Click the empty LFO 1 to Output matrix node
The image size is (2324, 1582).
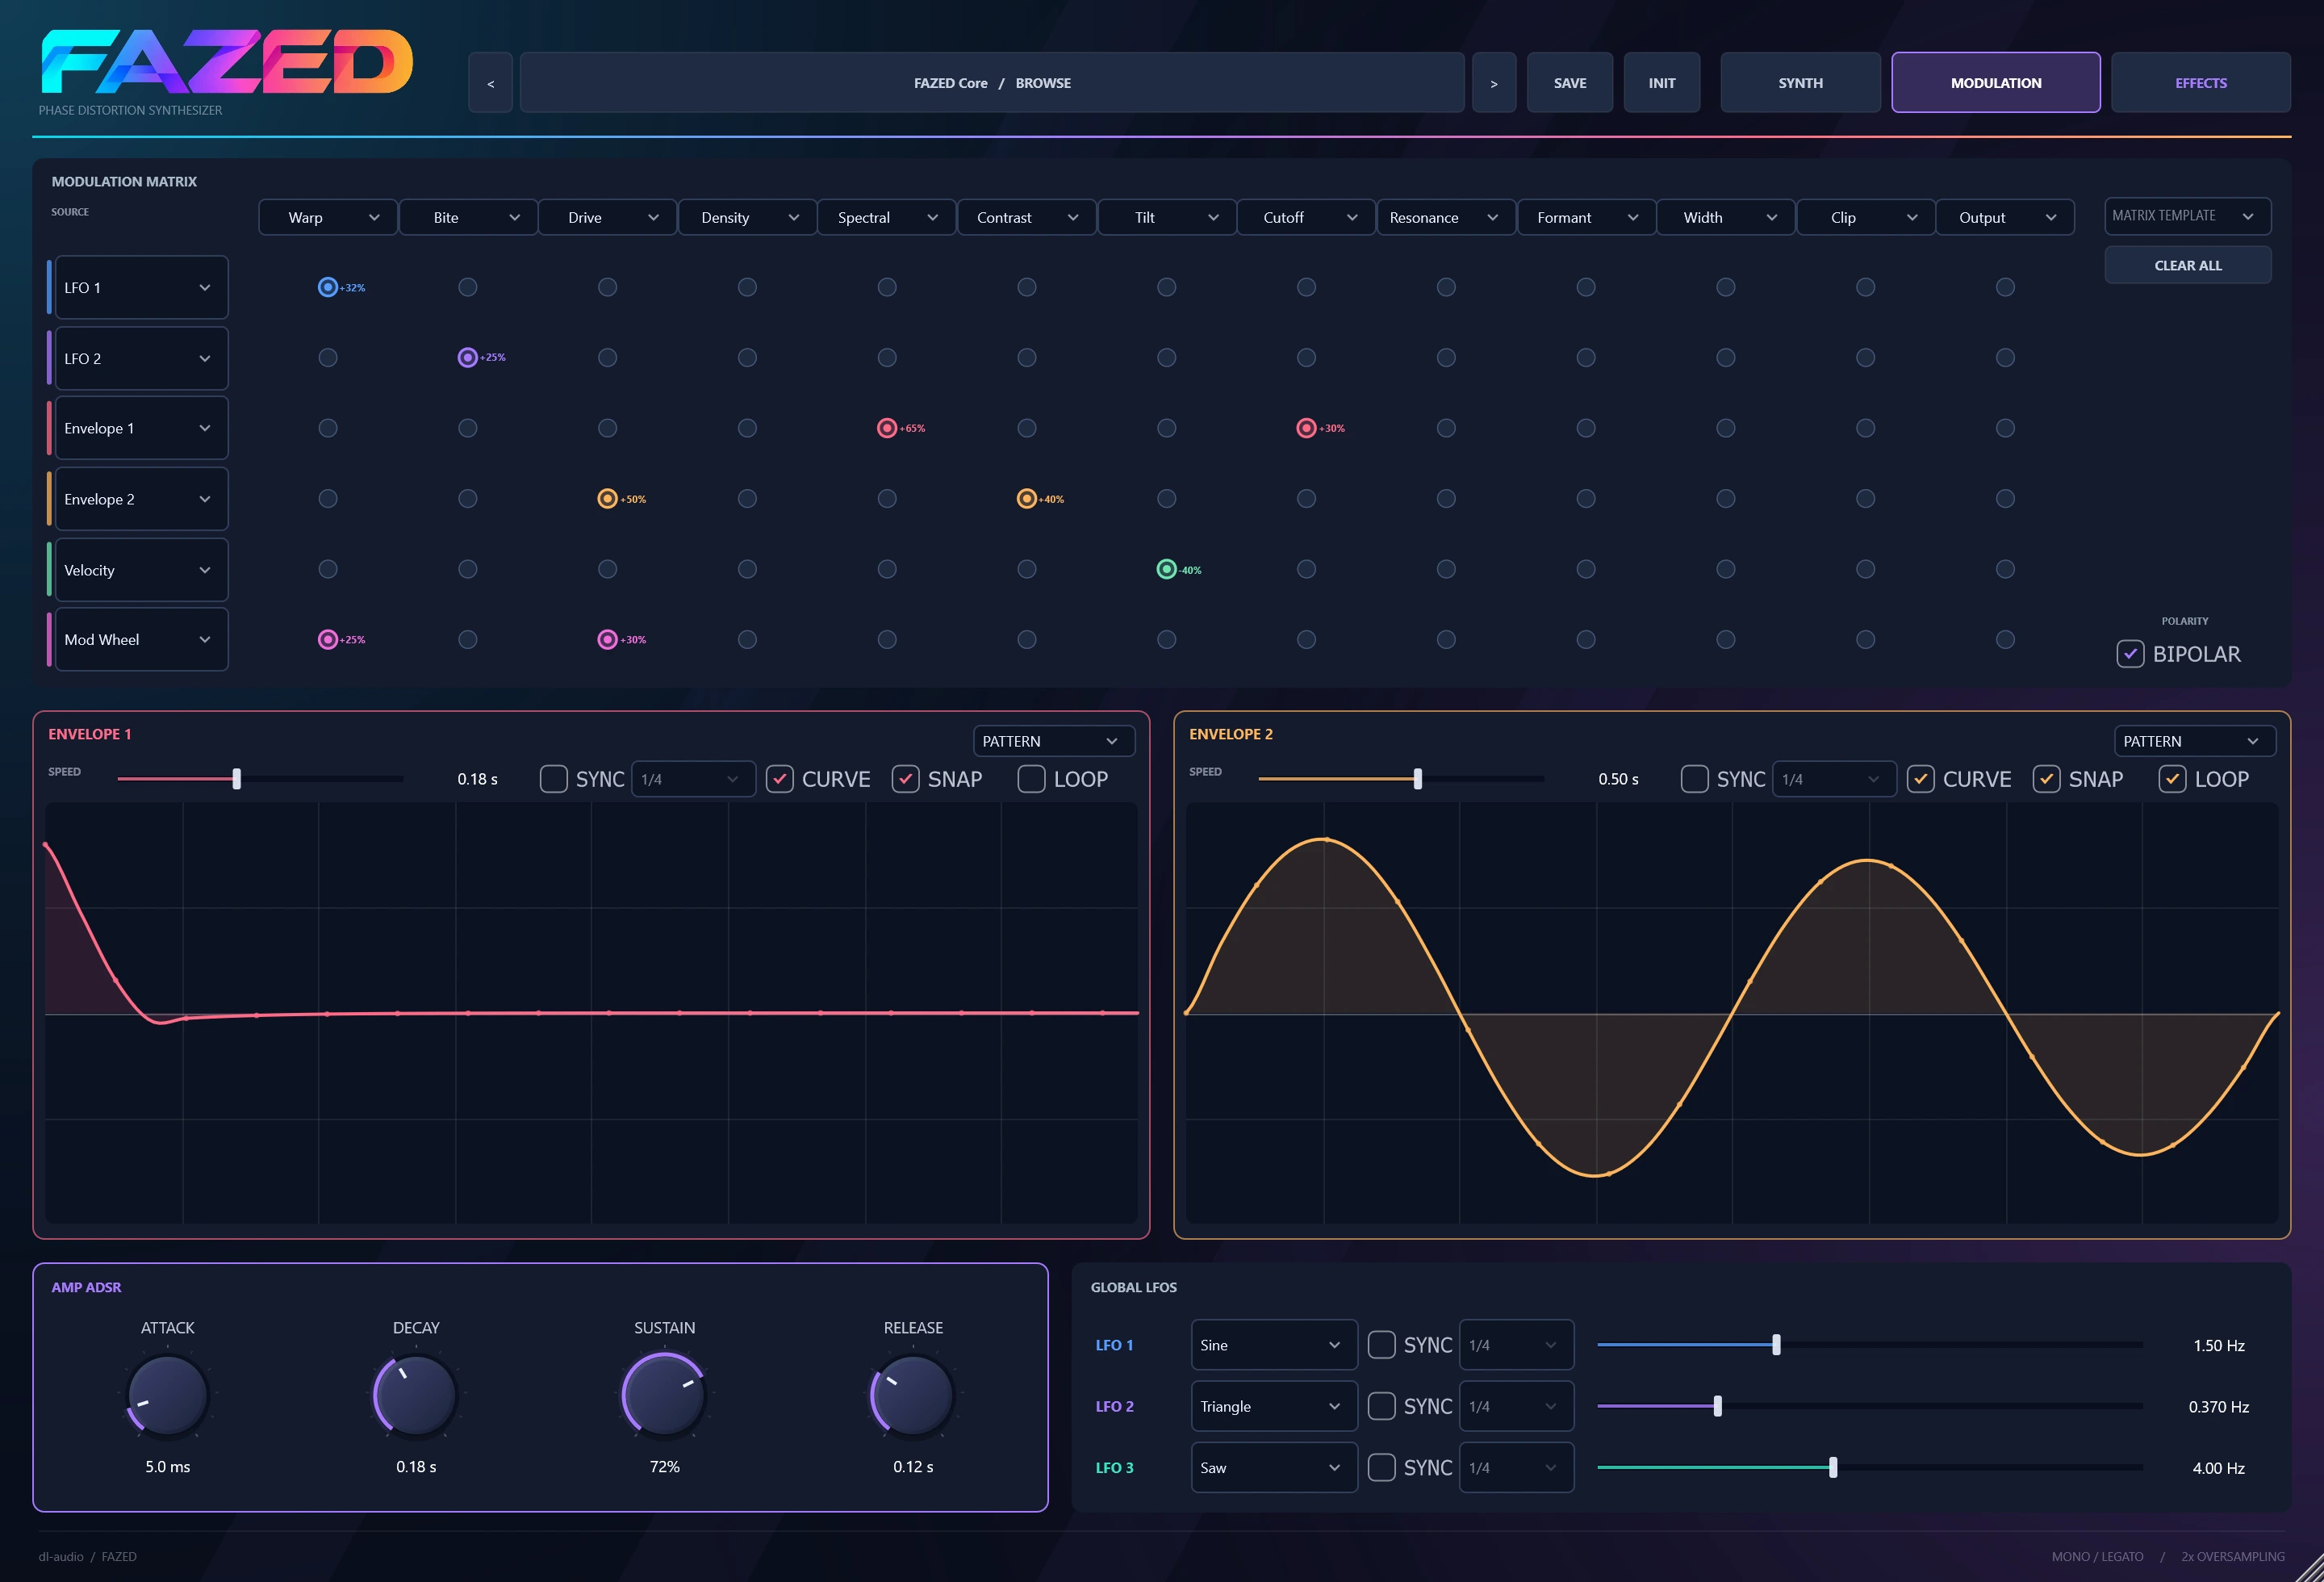(x=2005, y=287)
